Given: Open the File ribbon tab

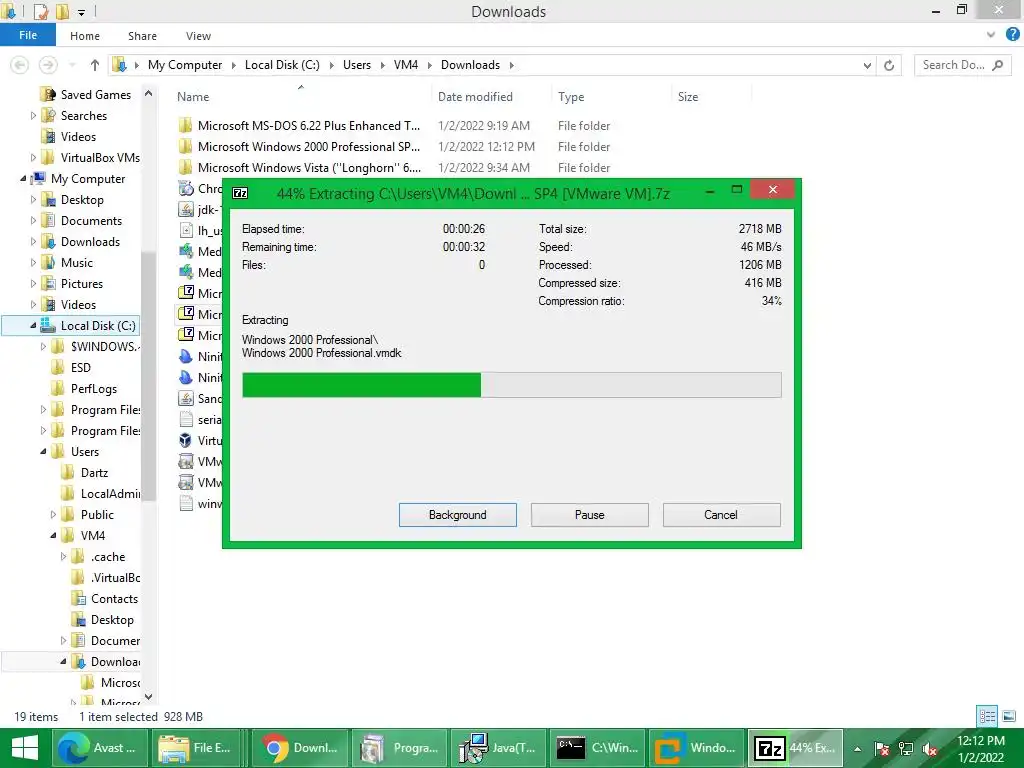Looking at the screenshot, I should click(x=27, y=35).
